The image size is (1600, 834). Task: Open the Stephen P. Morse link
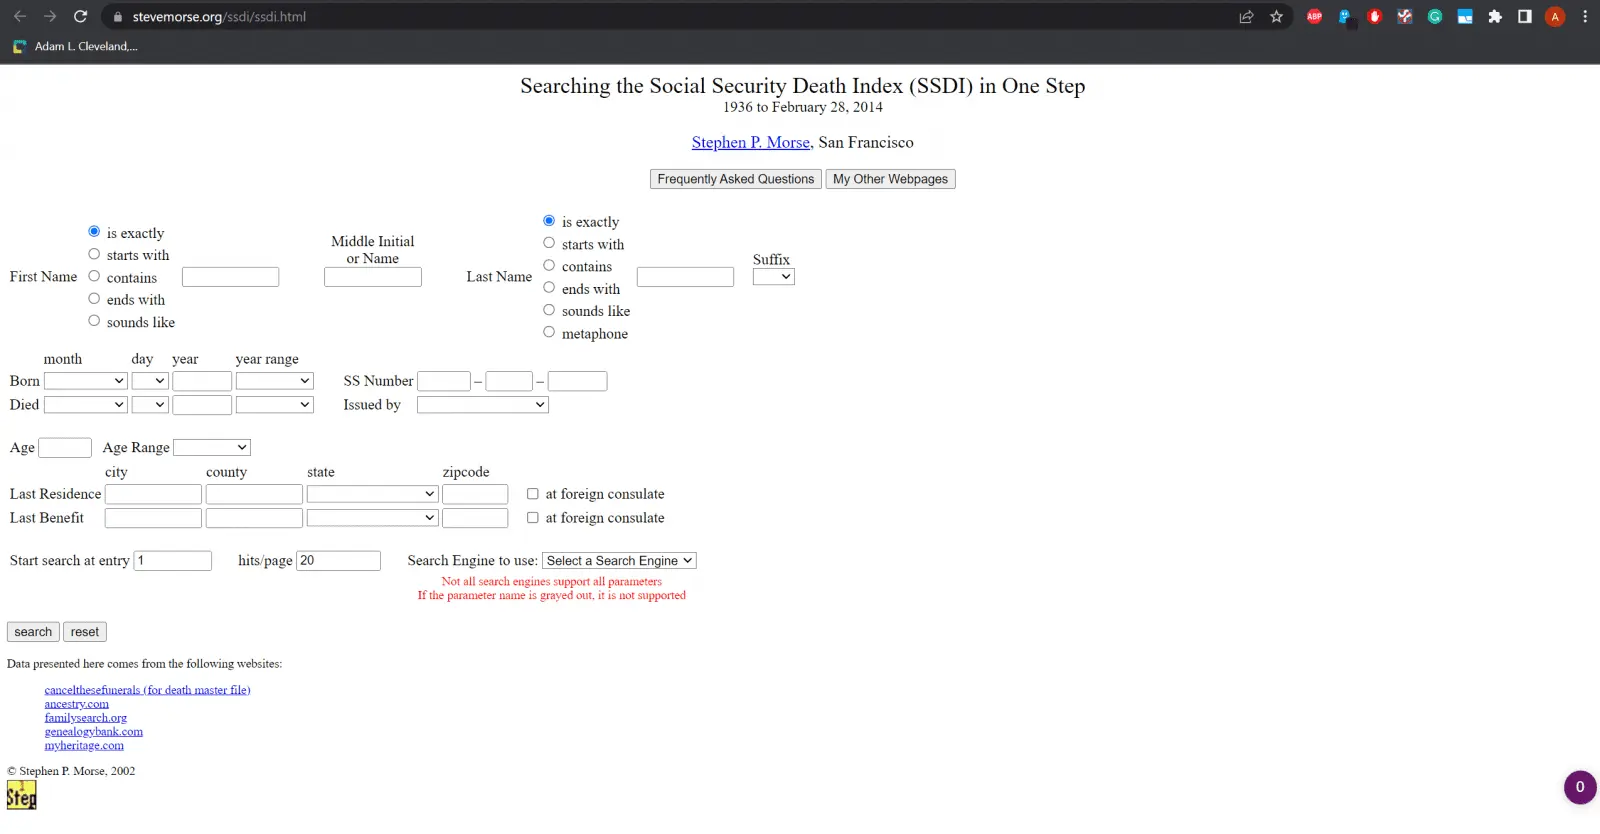click(750, 143)
